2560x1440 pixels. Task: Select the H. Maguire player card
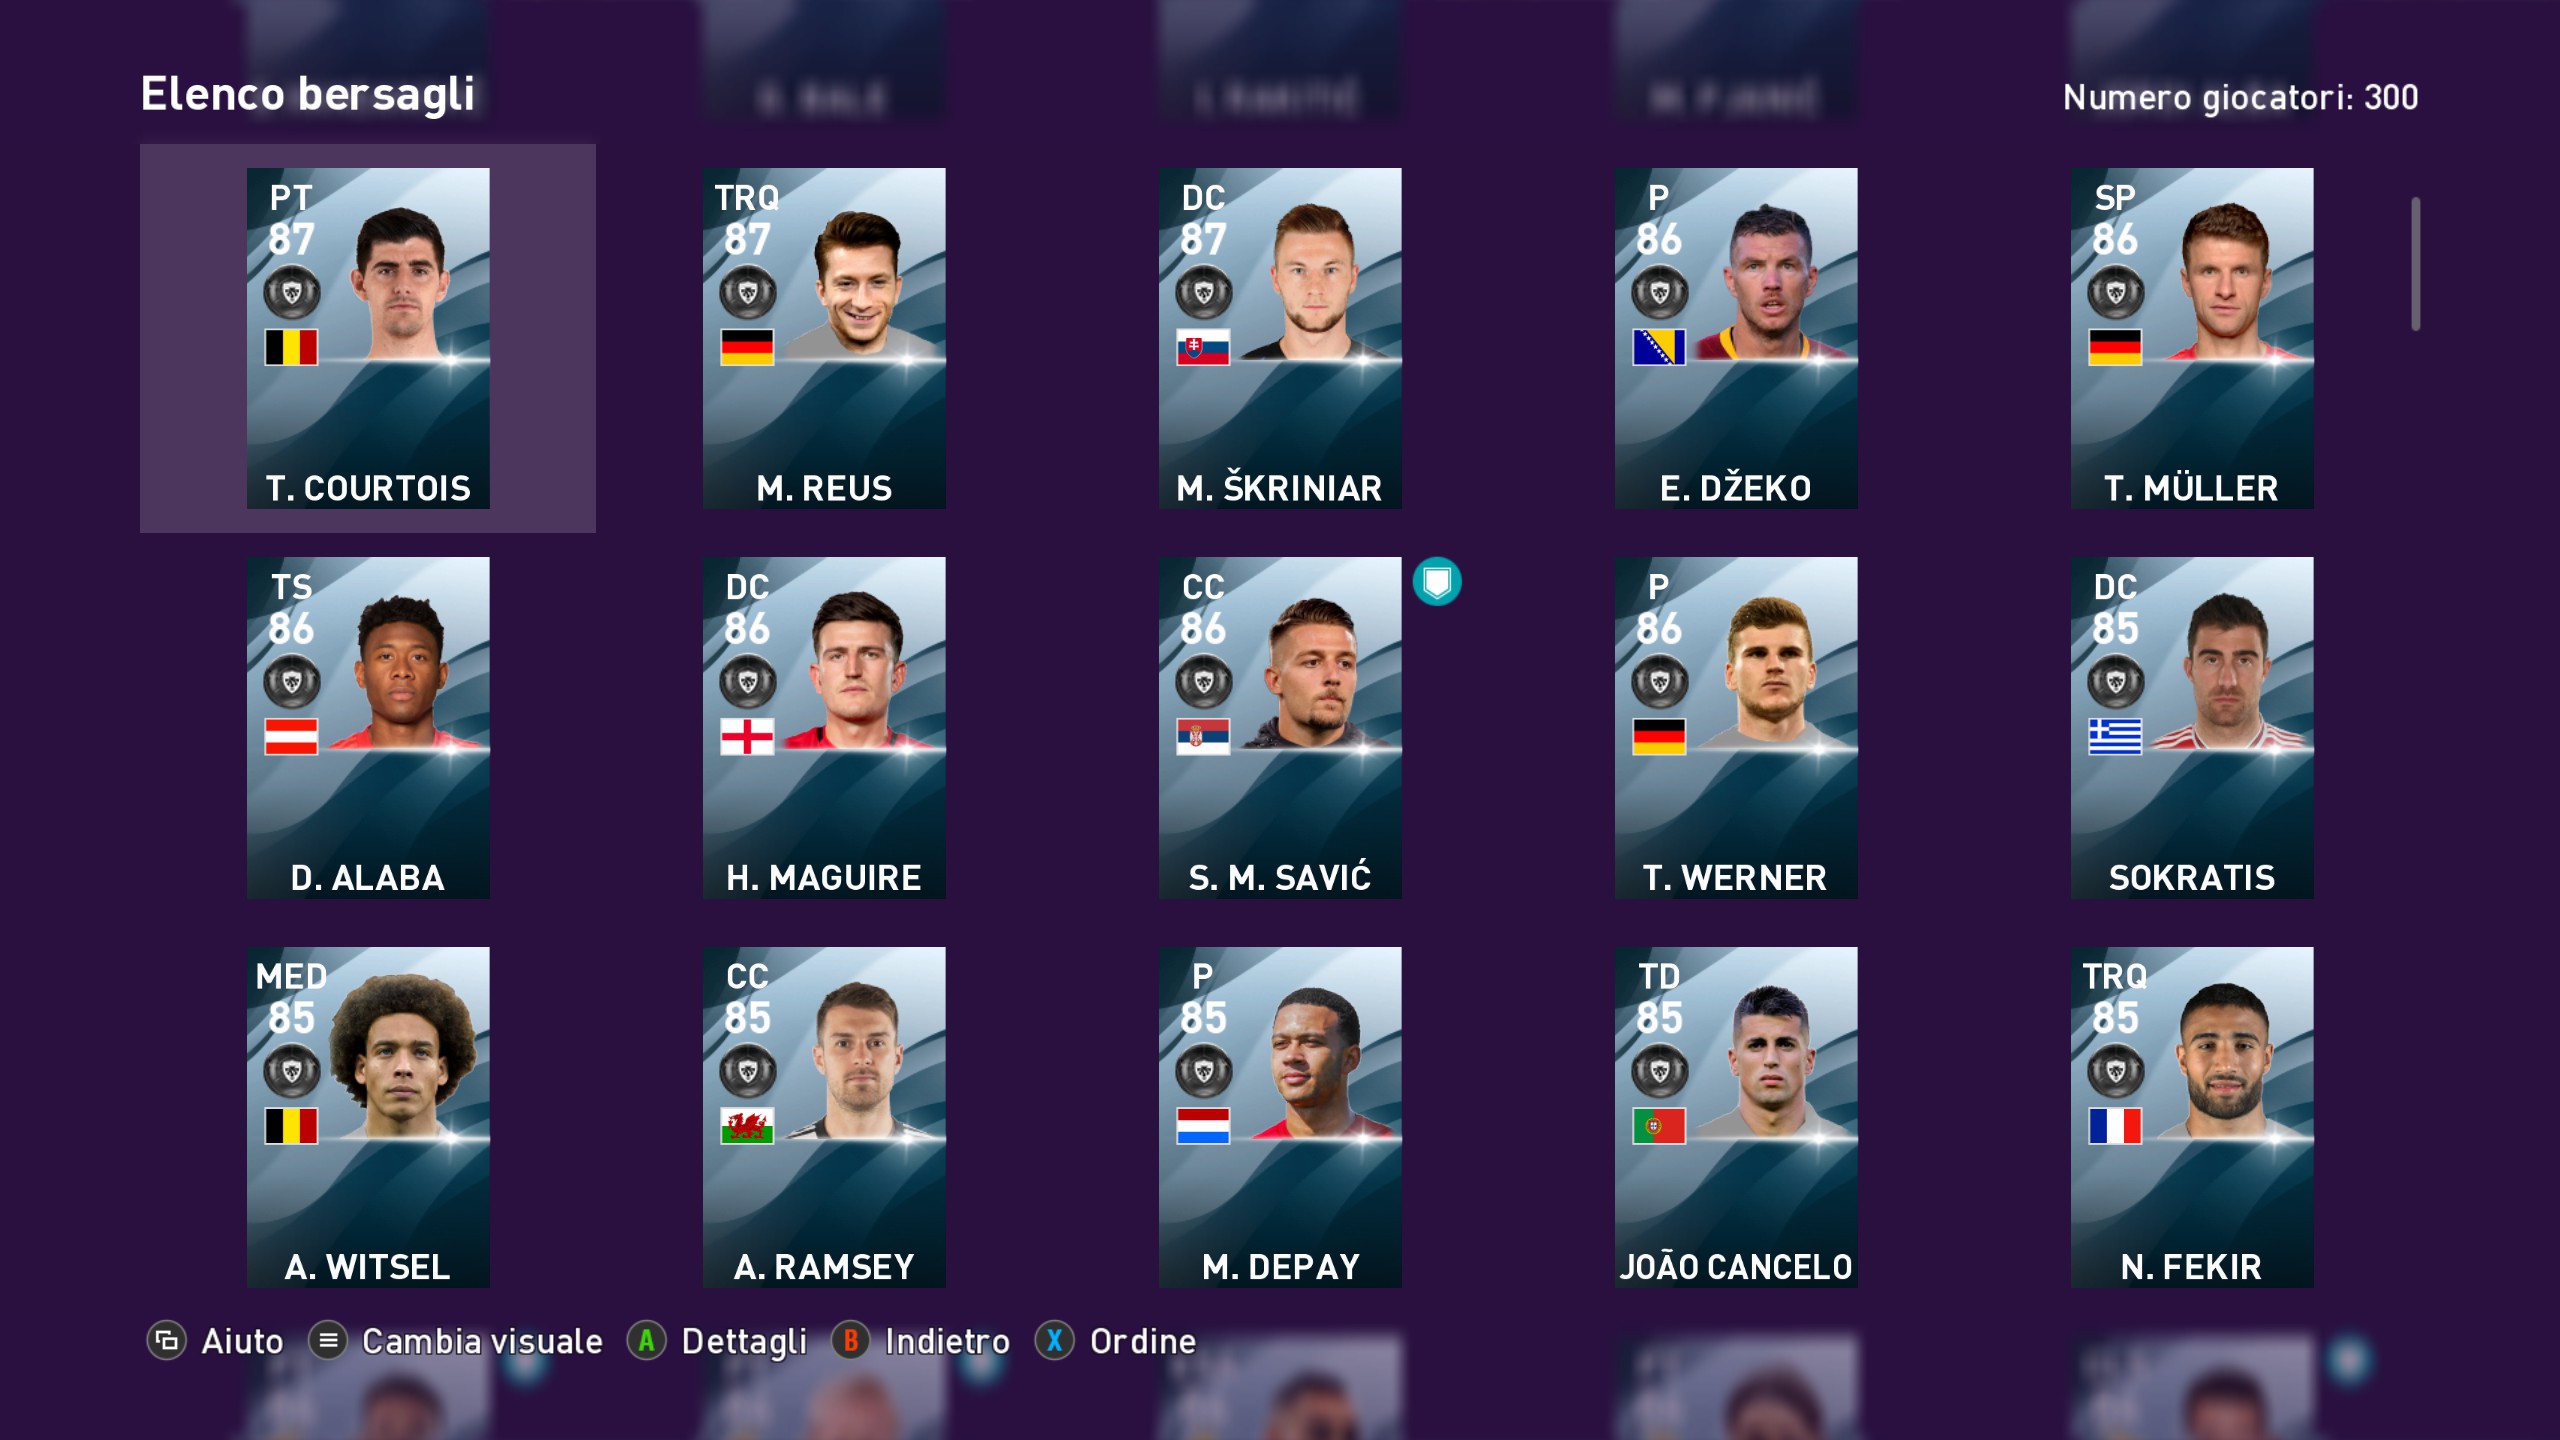(x=824, y=727)
